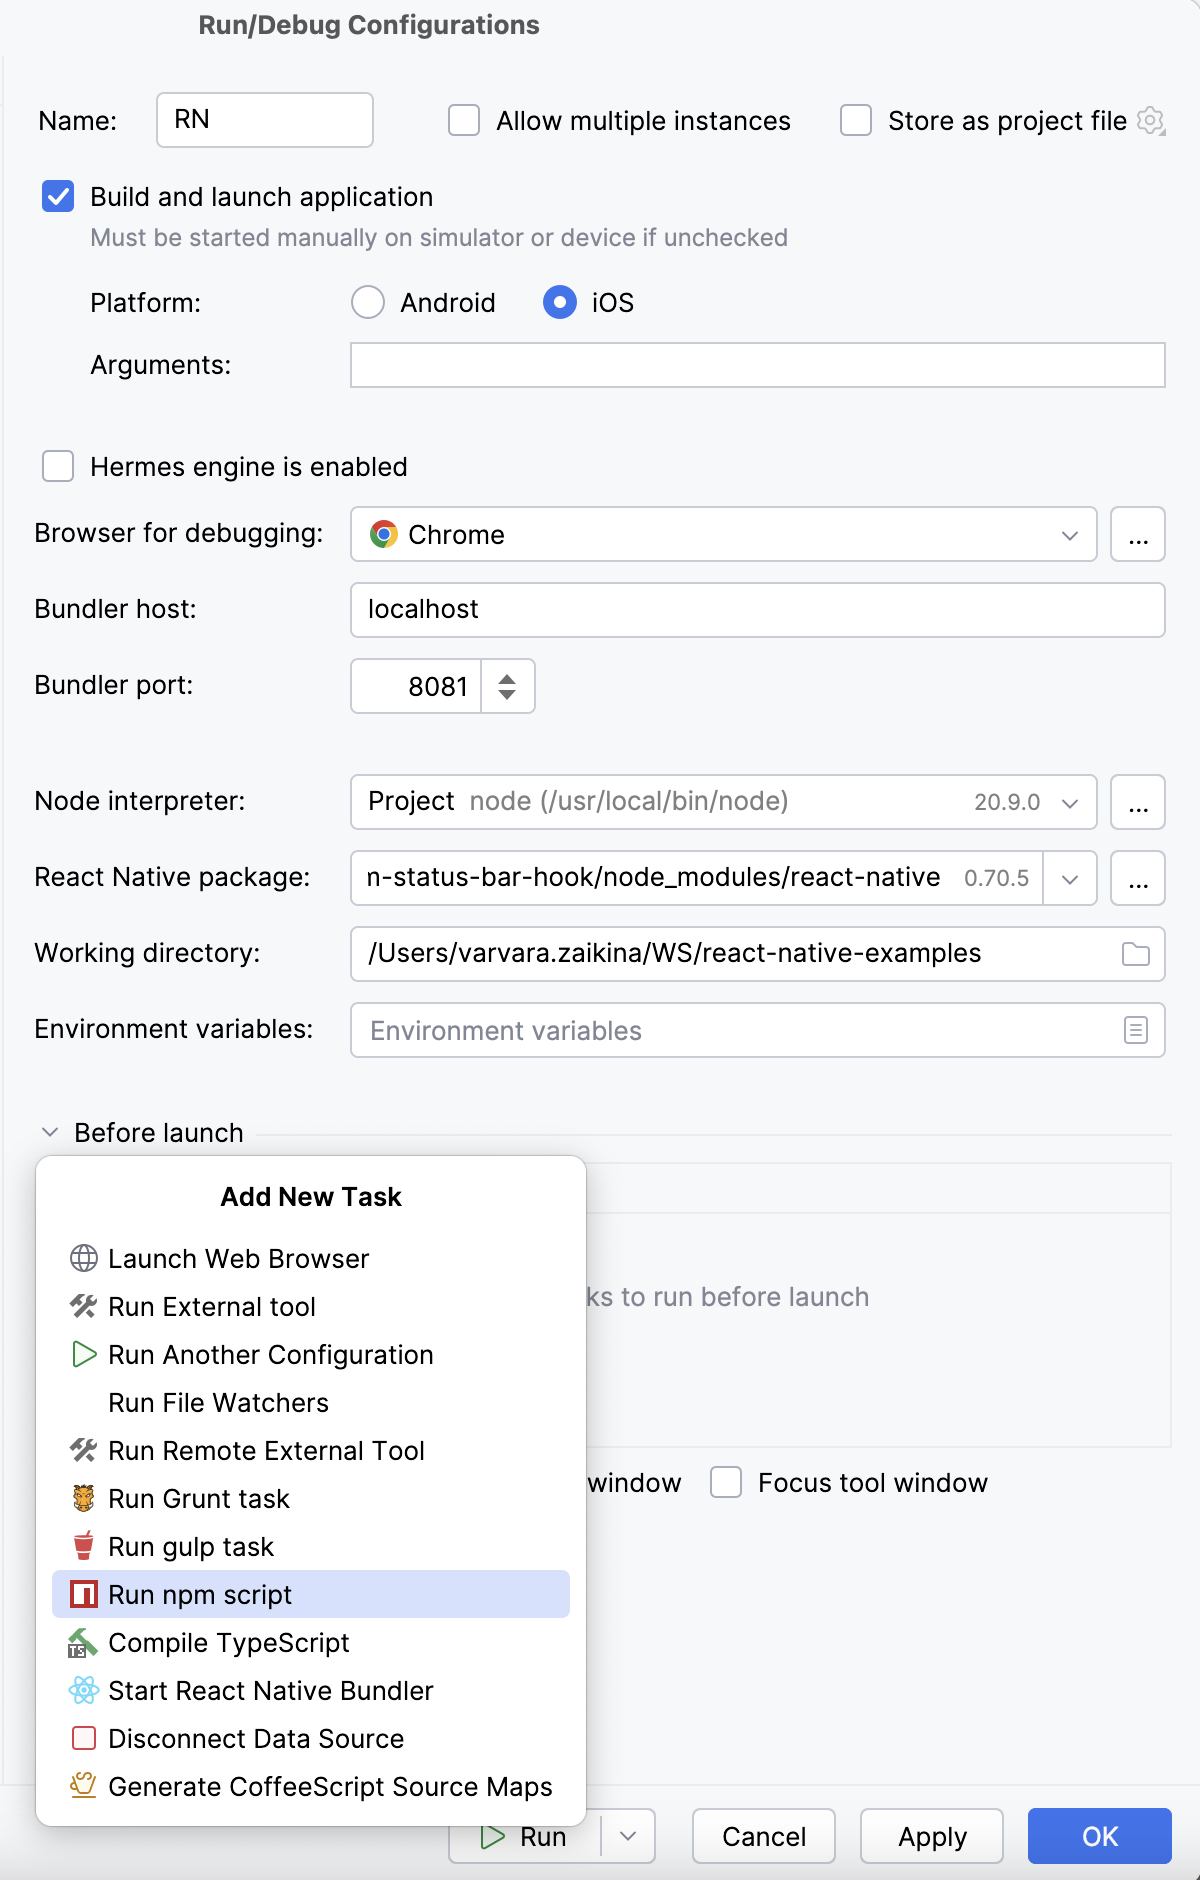Click the Compile TypeScript hammer icon

tap(82, 1643)
